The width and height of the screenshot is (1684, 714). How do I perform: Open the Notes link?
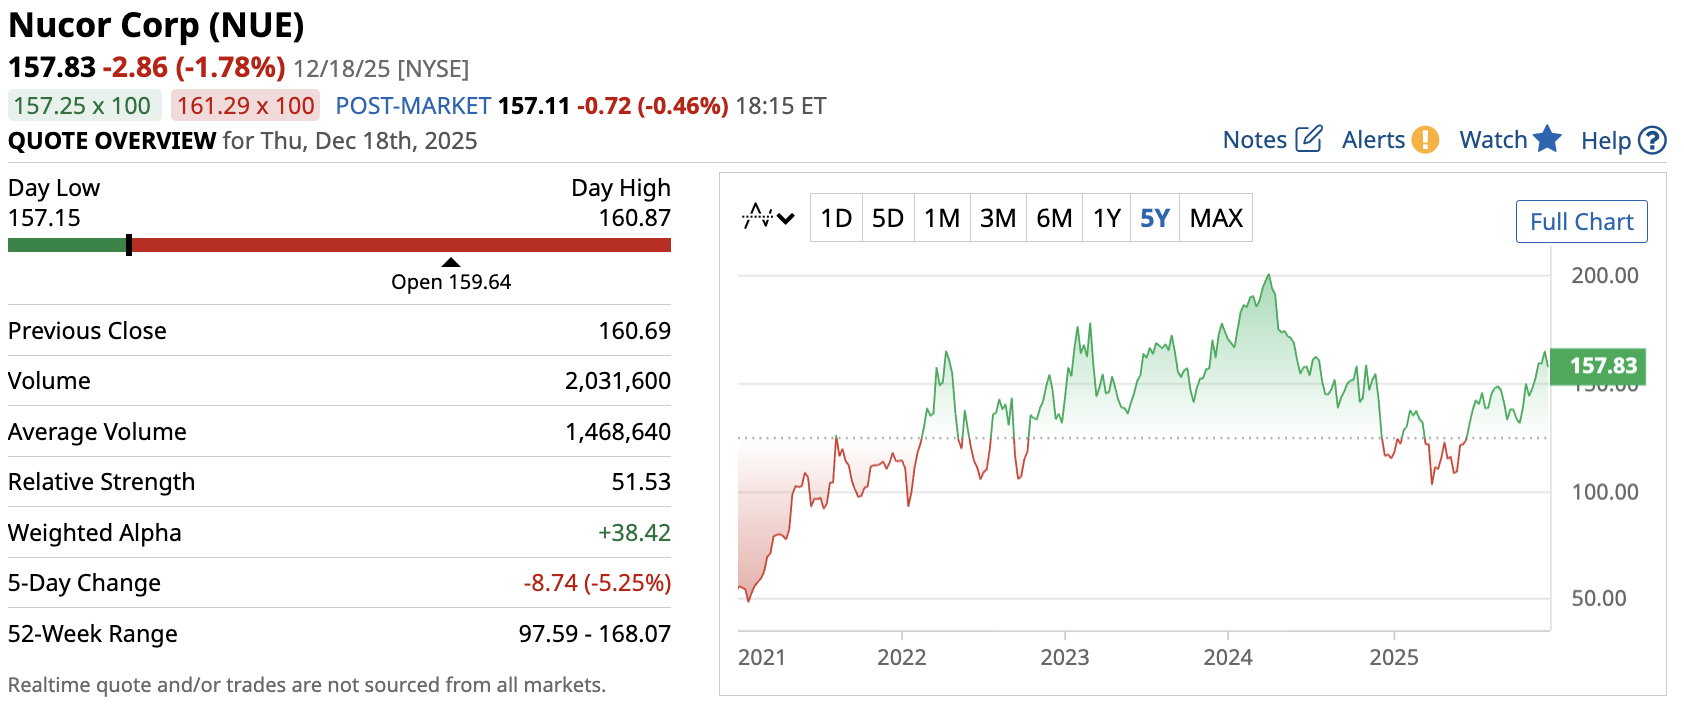tap(1255, 140)
